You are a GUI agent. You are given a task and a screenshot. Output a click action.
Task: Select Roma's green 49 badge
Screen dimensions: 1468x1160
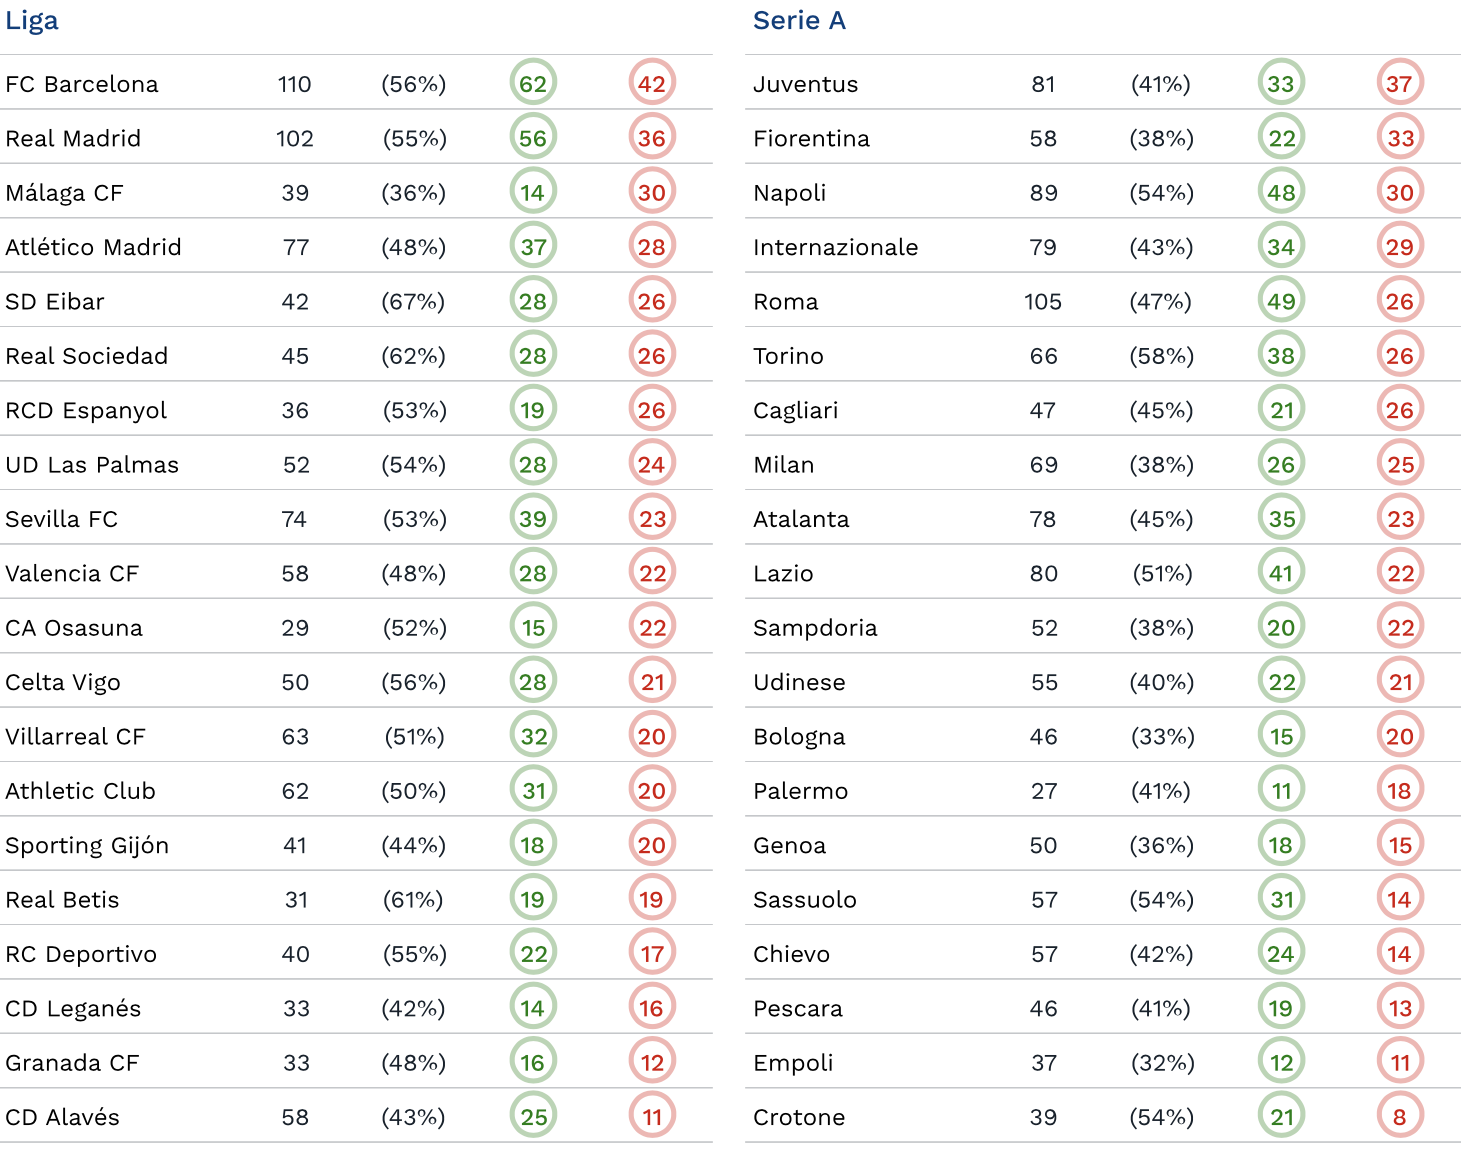1281,301
